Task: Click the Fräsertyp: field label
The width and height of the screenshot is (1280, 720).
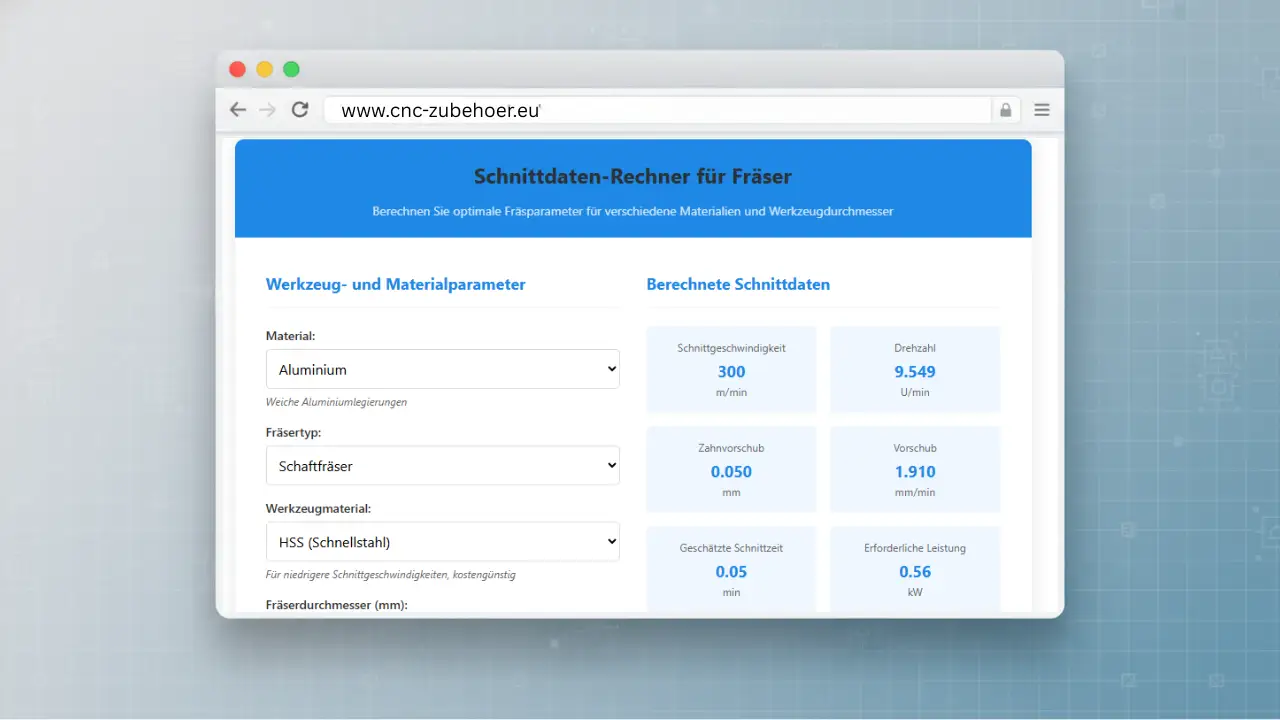Action: click(x=294, y=433)
